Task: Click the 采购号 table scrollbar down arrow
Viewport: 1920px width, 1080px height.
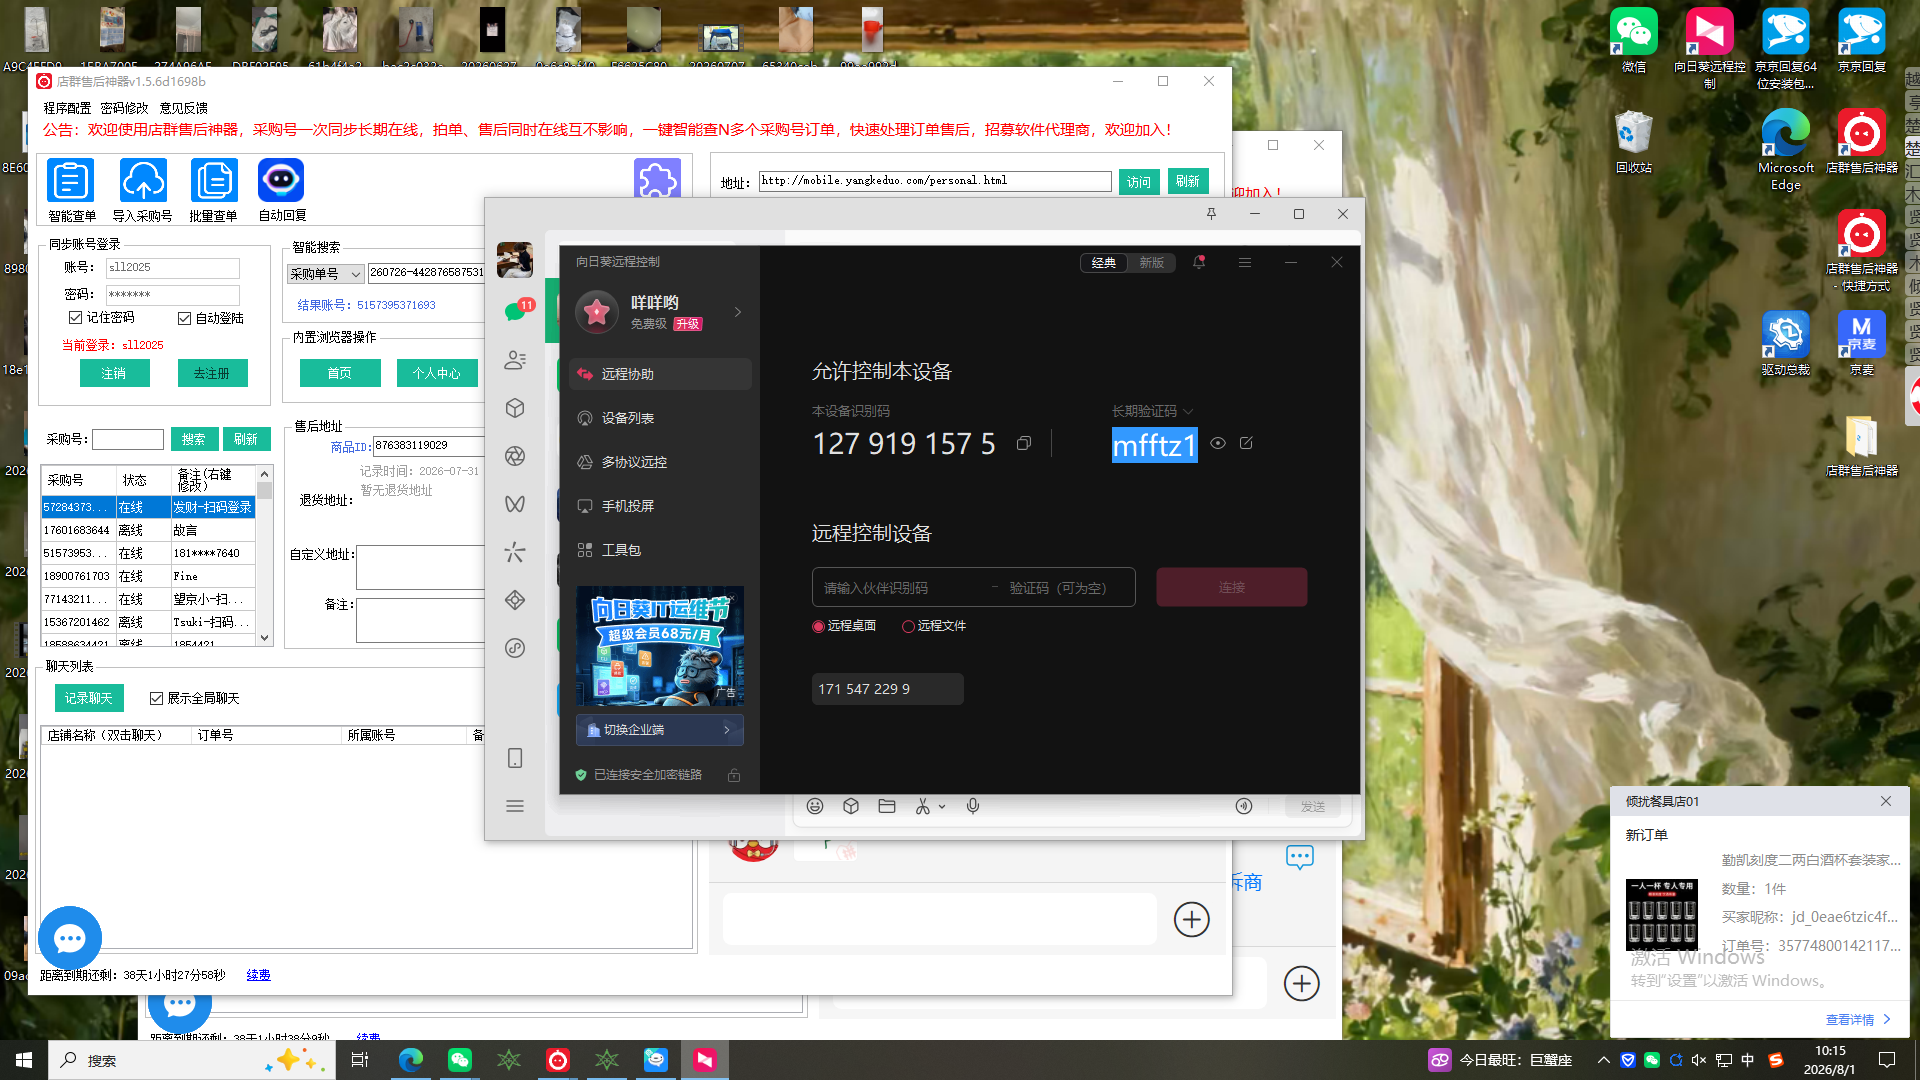Action: (x=265, y=638)
